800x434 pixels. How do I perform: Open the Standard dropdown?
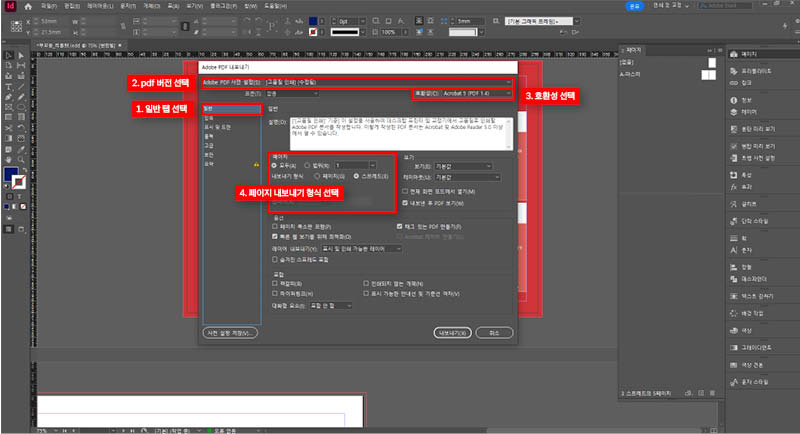[x=292, y=93]
